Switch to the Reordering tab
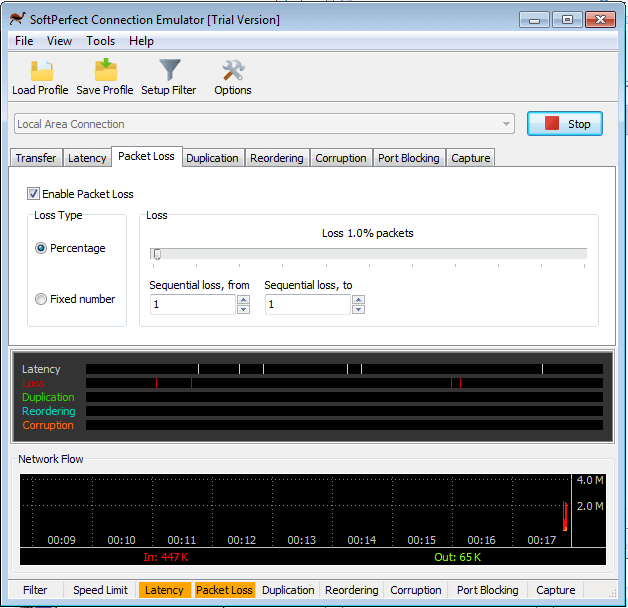The width and height of the screenshot is (628, 608). click(x=277, y=158)
